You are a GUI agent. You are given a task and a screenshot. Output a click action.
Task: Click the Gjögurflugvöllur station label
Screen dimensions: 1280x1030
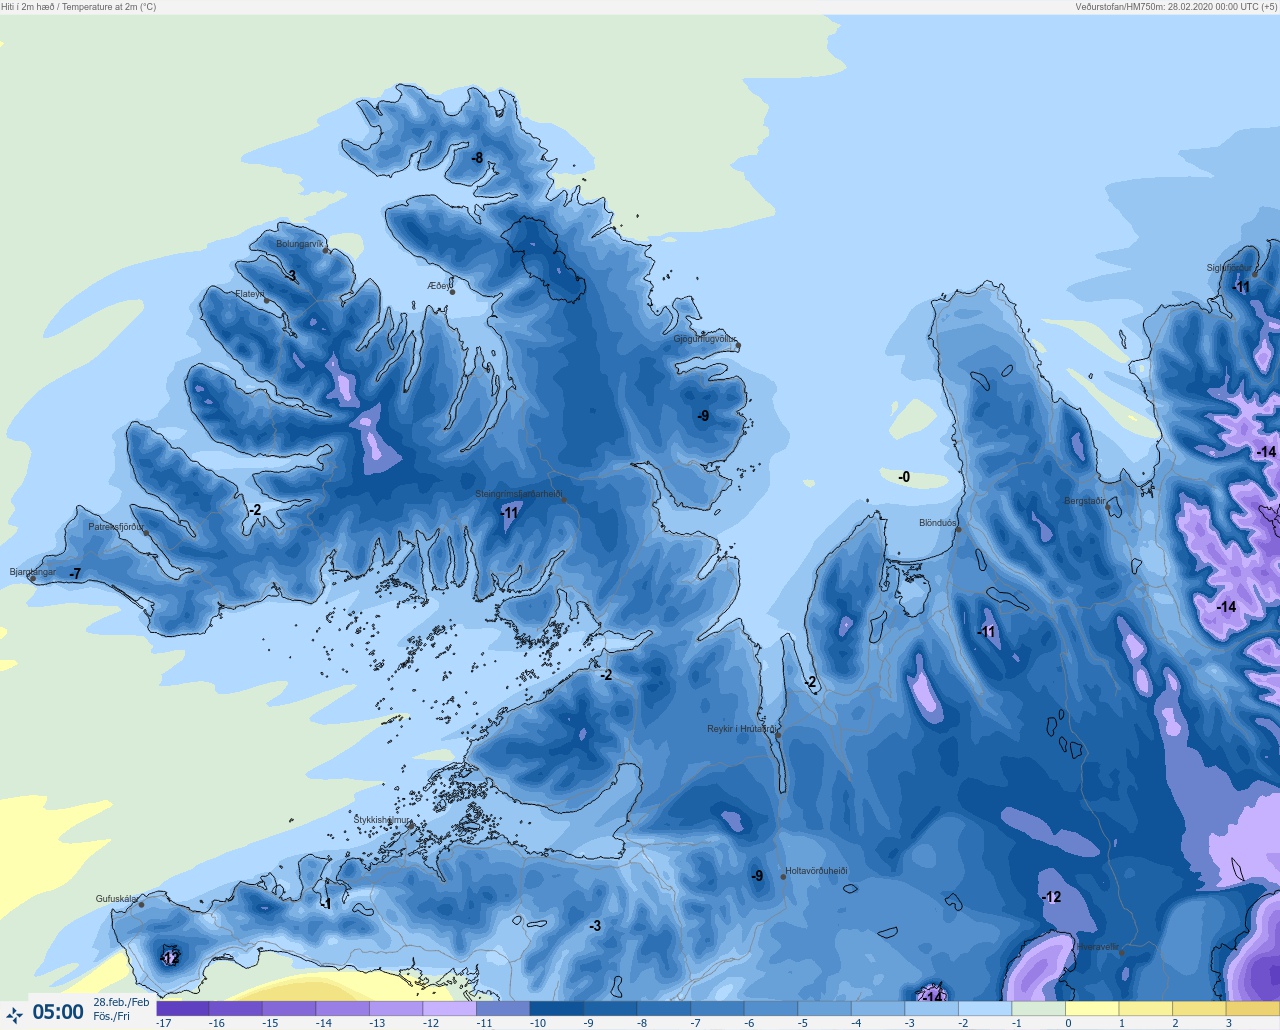705,340
